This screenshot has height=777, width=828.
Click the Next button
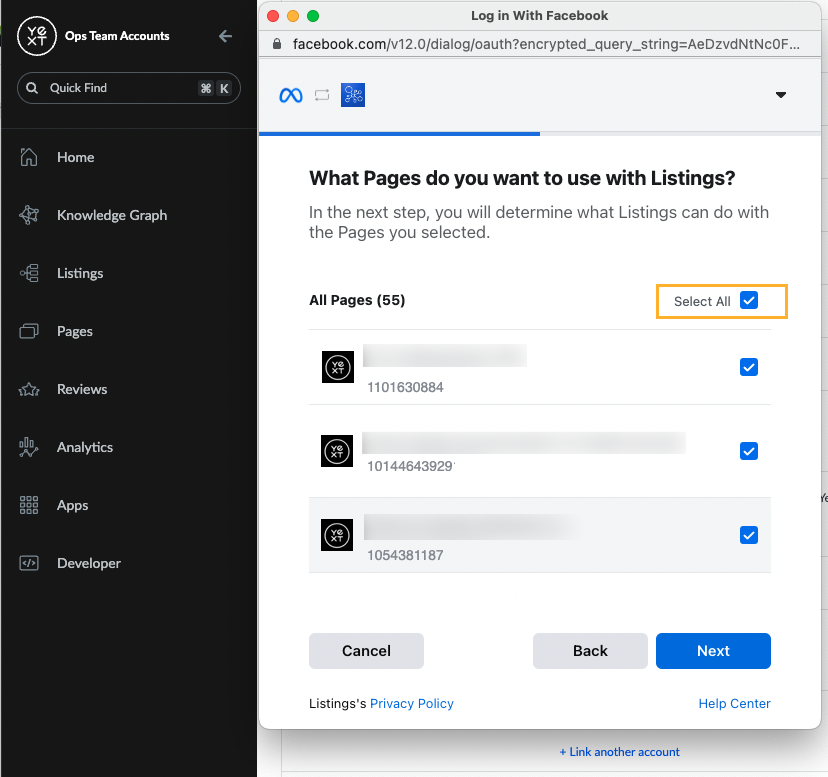[x=713, y=650]
